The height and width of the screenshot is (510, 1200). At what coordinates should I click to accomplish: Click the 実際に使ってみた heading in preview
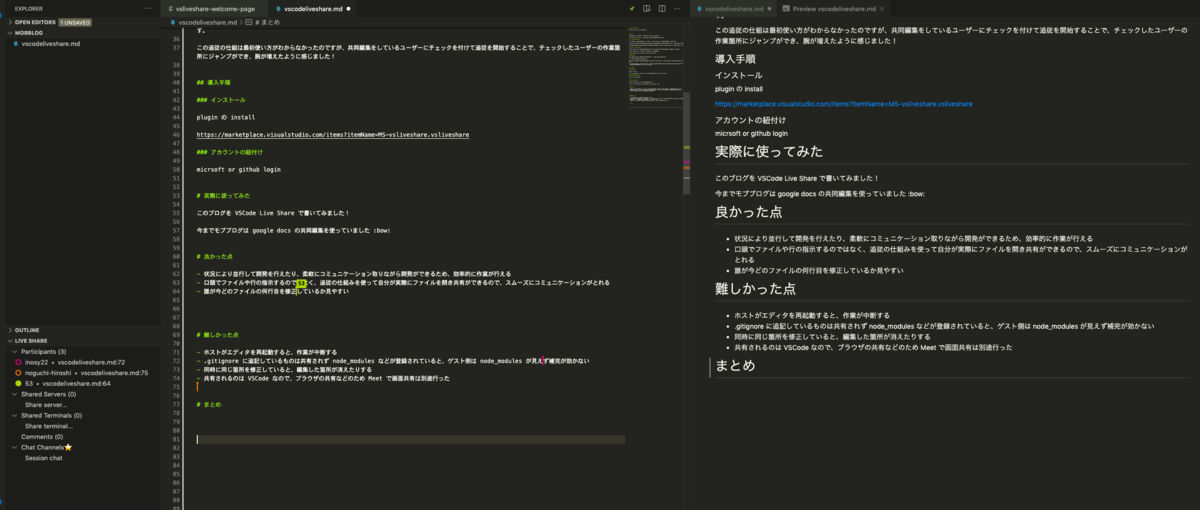[769, 151]
